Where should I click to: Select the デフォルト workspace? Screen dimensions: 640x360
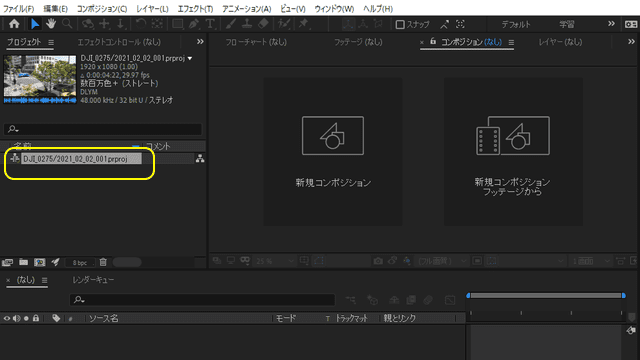(516, 24)
